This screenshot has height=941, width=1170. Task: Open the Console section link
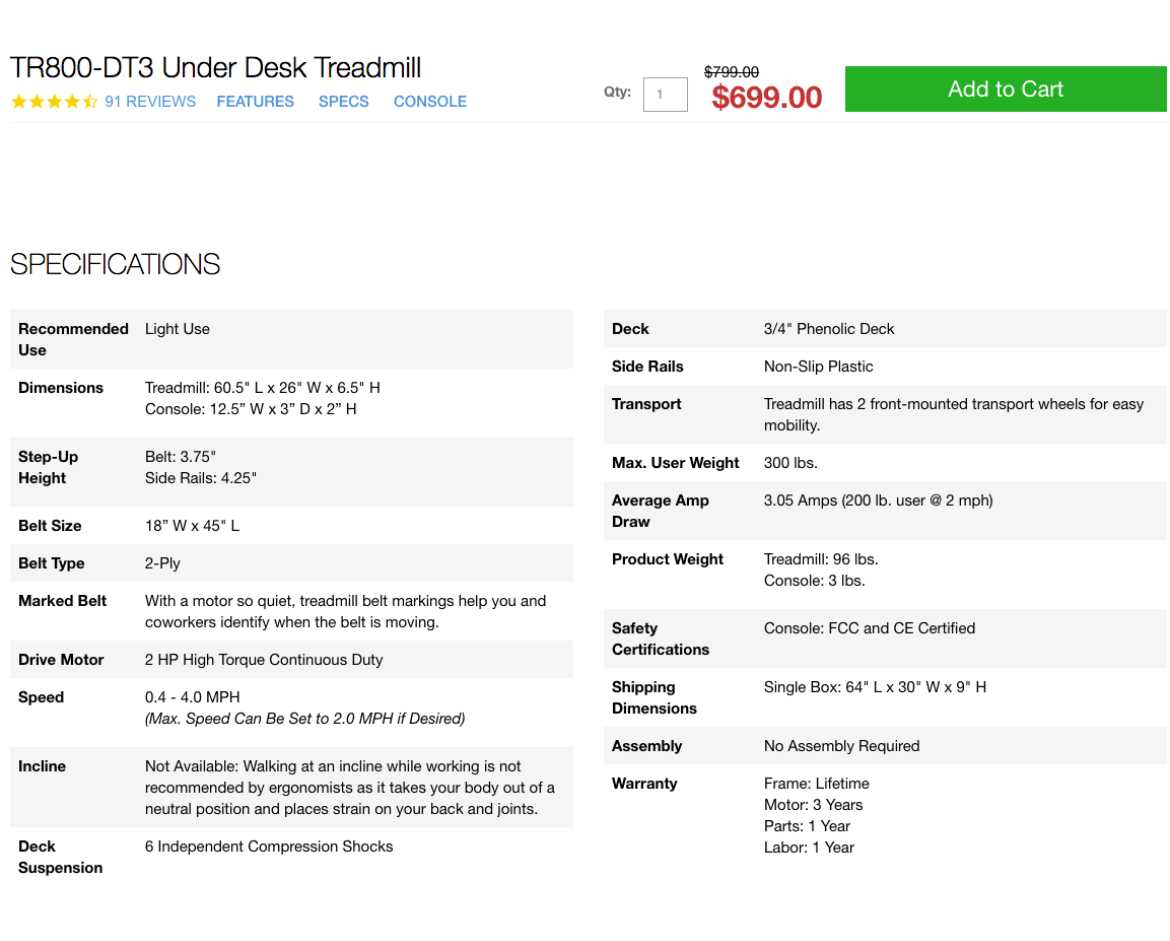[430, 102]
